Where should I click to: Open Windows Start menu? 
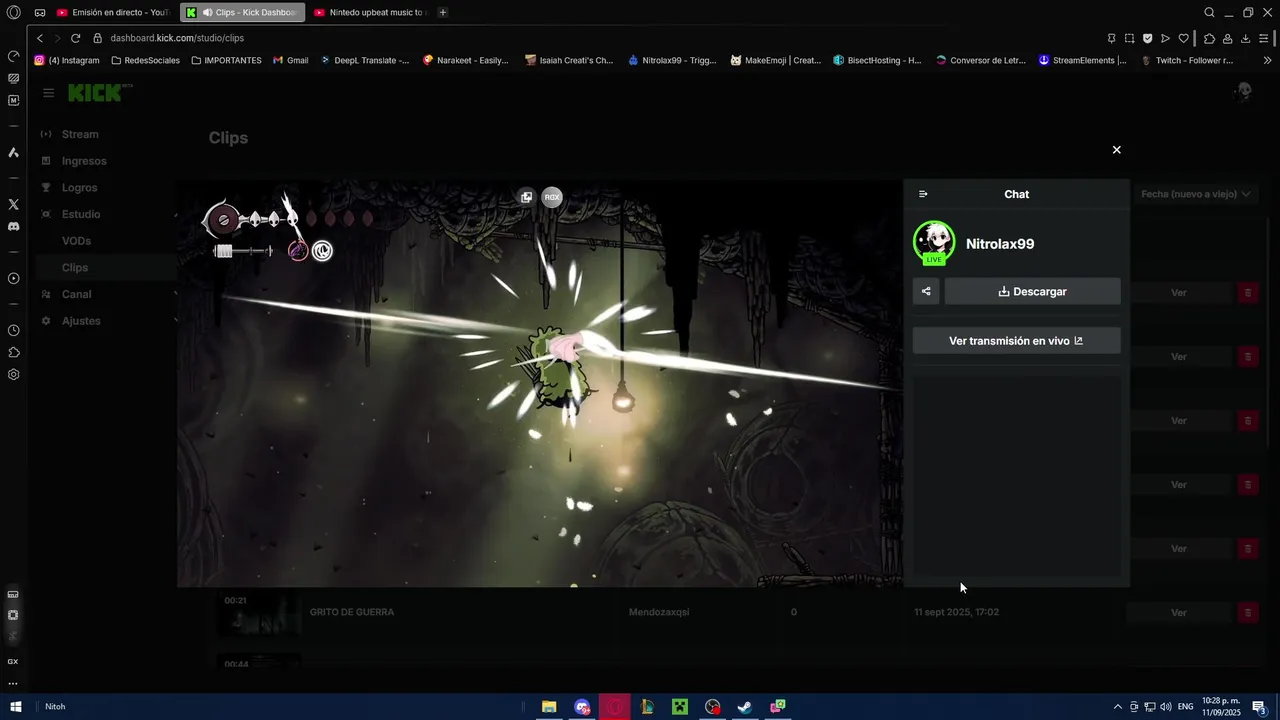[15, 707]
